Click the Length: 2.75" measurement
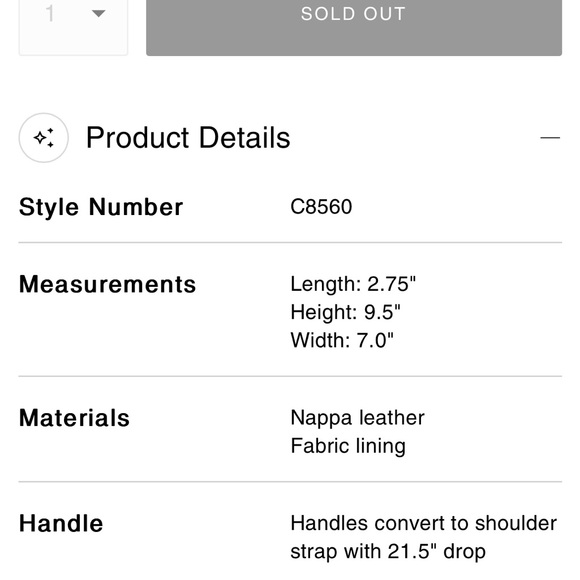The width and height of the screenshot is (580, 580). [353, 284]
